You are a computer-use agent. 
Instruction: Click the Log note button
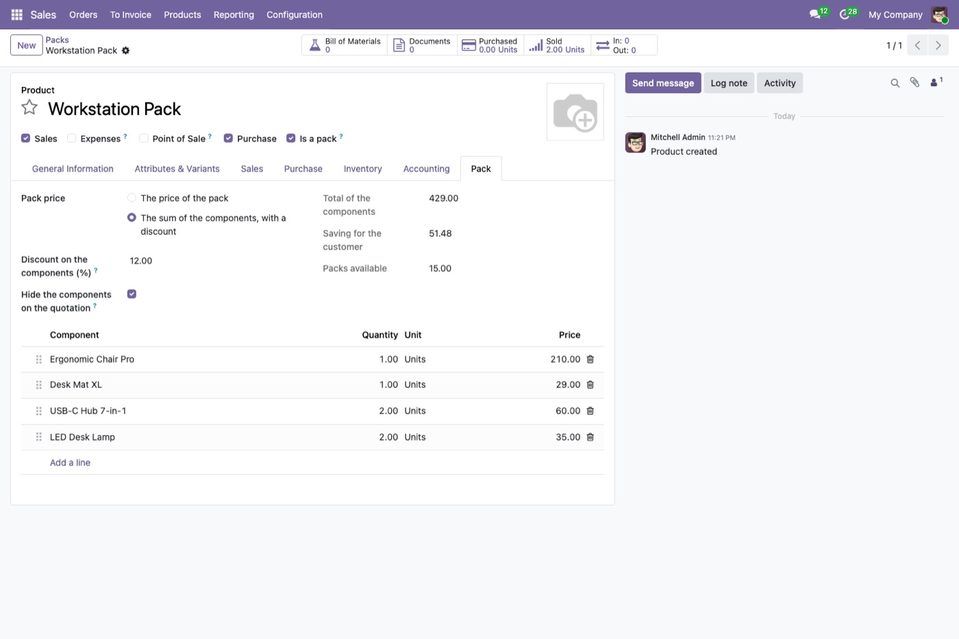tap(729, 83)
